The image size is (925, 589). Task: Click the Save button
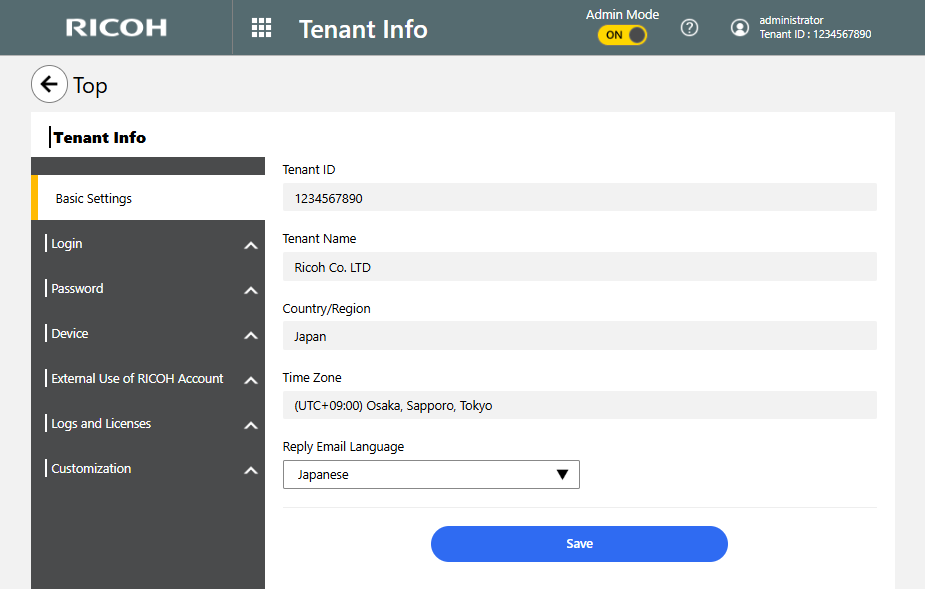[x=579, y=544]
